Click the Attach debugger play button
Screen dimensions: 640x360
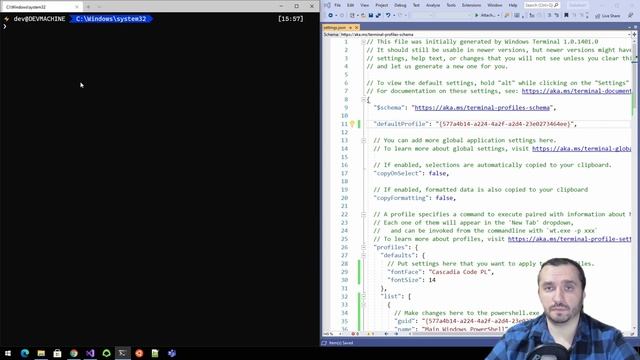476,15
